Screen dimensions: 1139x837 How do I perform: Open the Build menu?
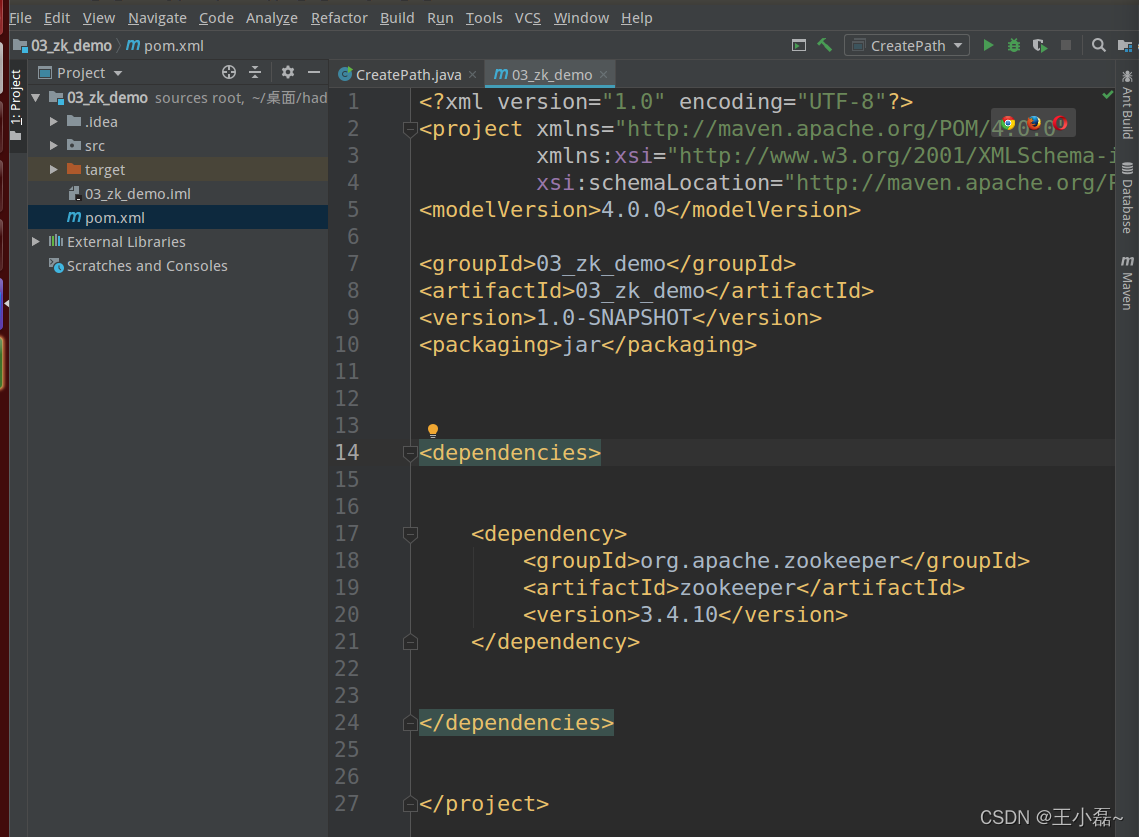click(x=397, y=17)
